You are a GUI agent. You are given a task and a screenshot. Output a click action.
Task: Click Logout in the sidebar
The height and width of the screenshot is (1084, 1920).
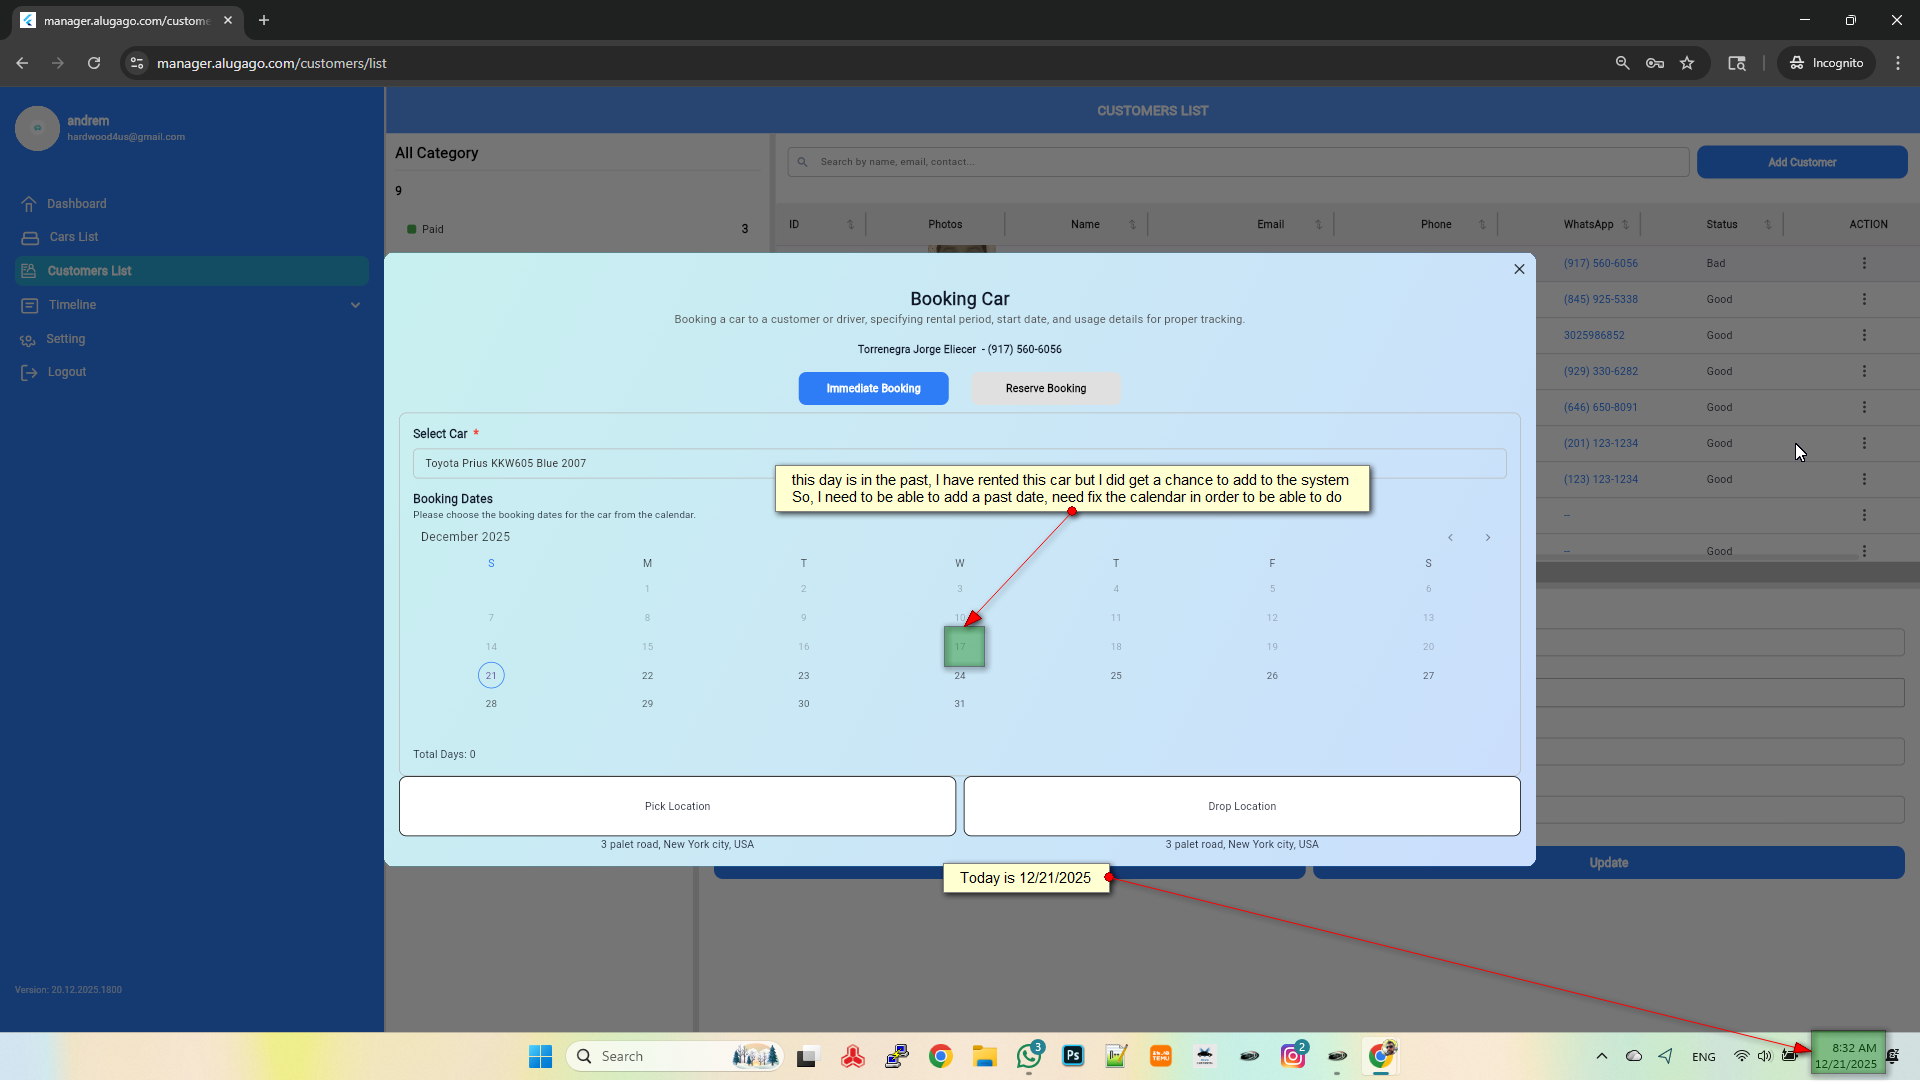[x=66, y=372]
